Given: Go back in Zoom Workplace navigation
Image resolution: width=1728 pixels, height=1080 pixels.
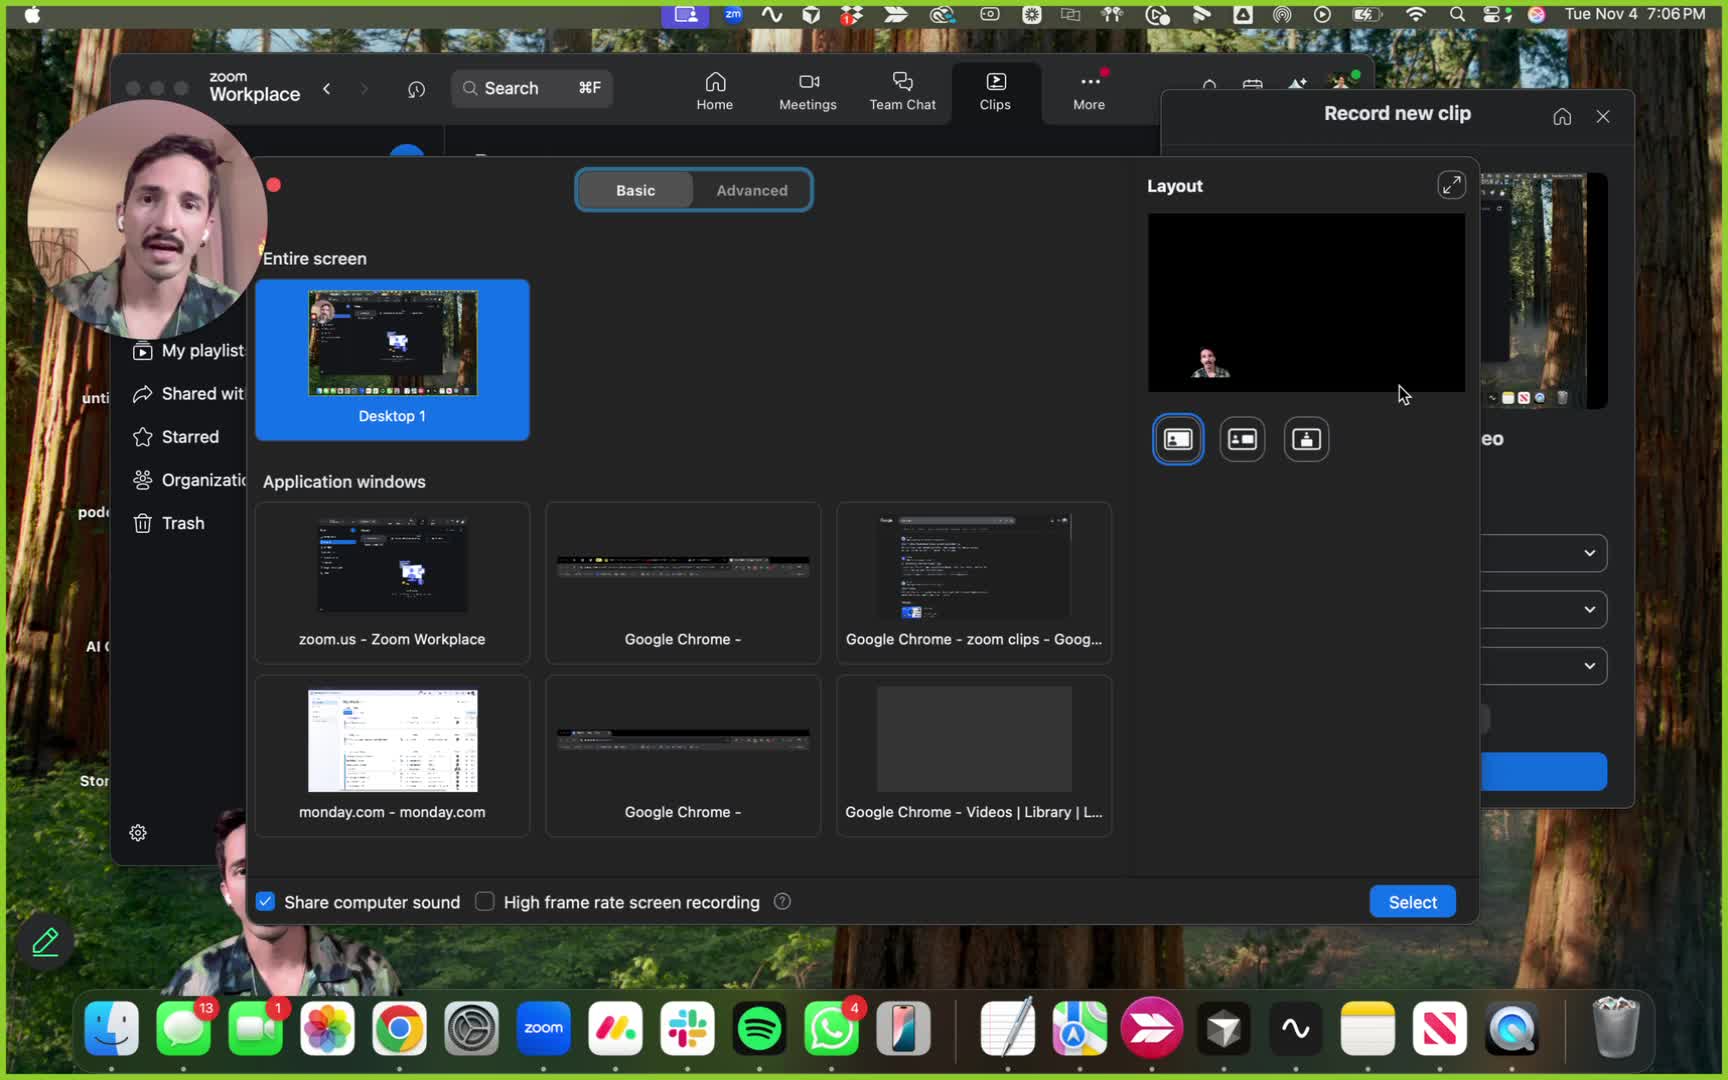Looking at the screenshot, I should pos(327,89).
